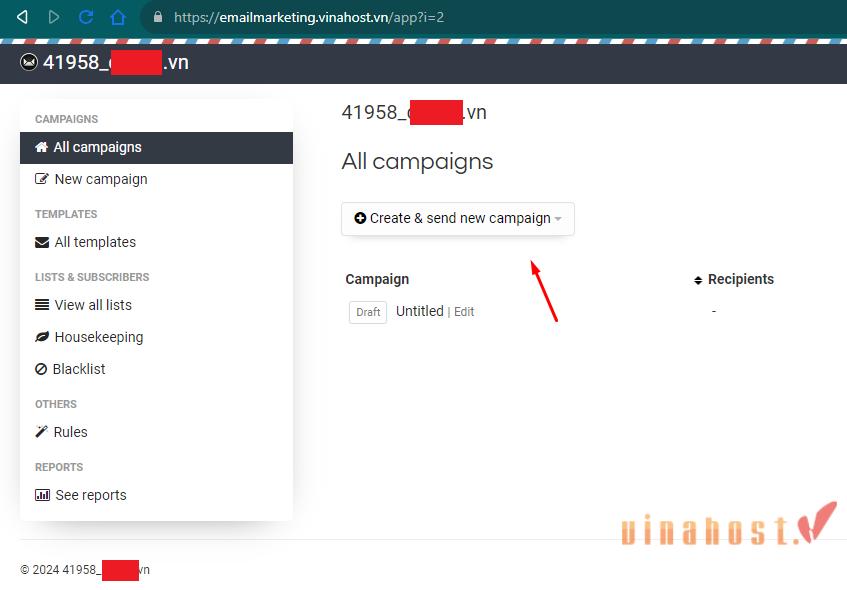Open the browser home page icon
The image size is (847, 590).
(118, 17)
